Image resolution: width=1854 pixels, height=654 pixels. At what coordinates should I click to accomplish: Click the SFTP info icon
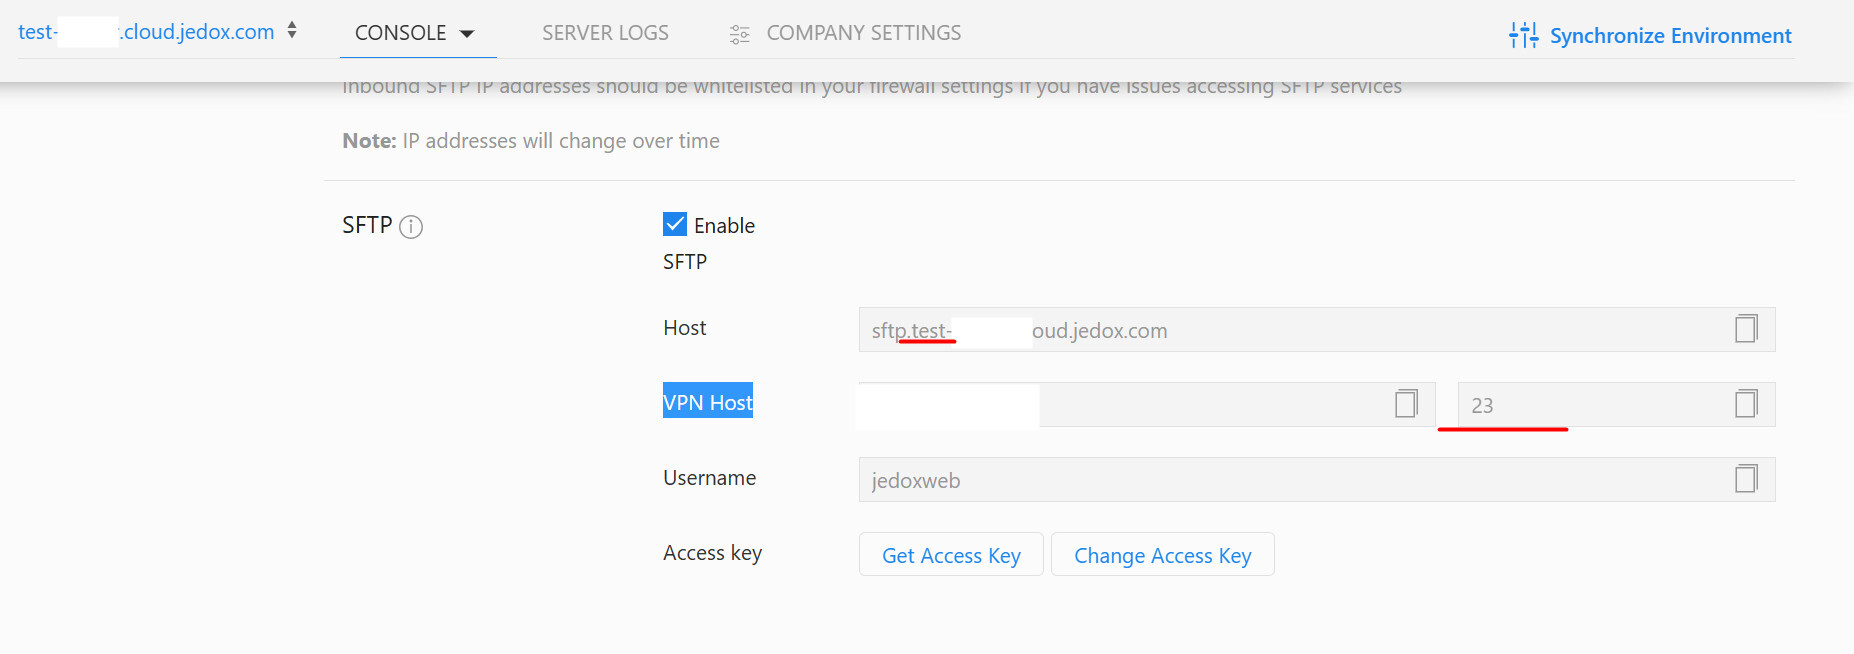[x=411, y=227]
